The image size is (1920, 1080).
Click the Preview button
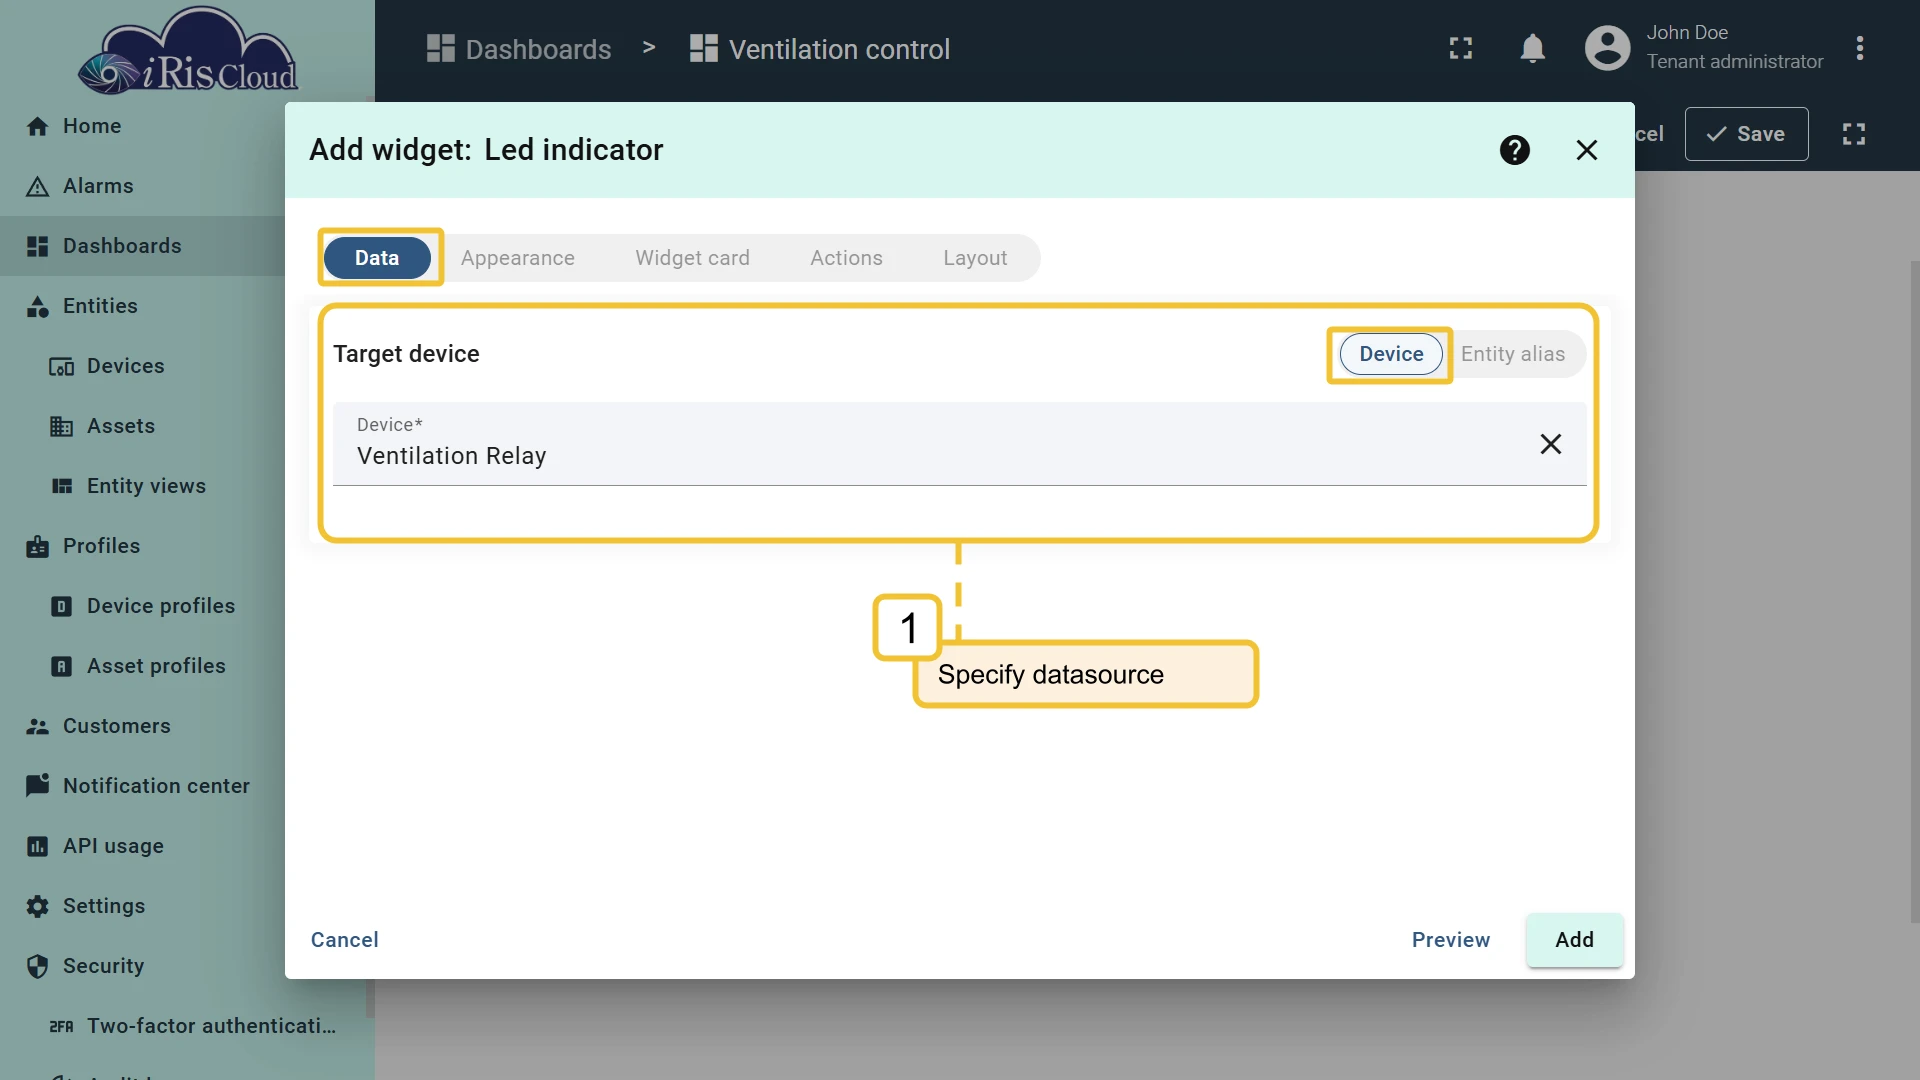pos(1450,940)
